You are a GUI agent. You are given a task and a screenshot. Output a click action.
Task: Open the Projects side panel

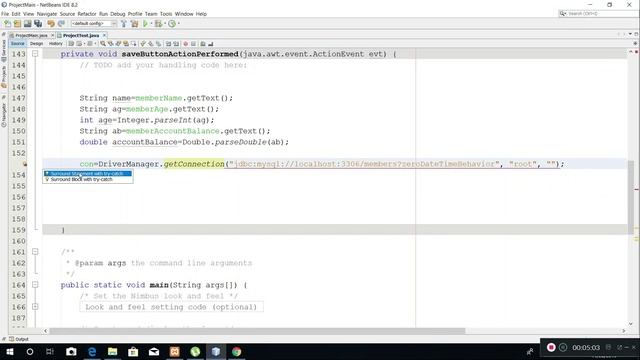pos(4,77)
